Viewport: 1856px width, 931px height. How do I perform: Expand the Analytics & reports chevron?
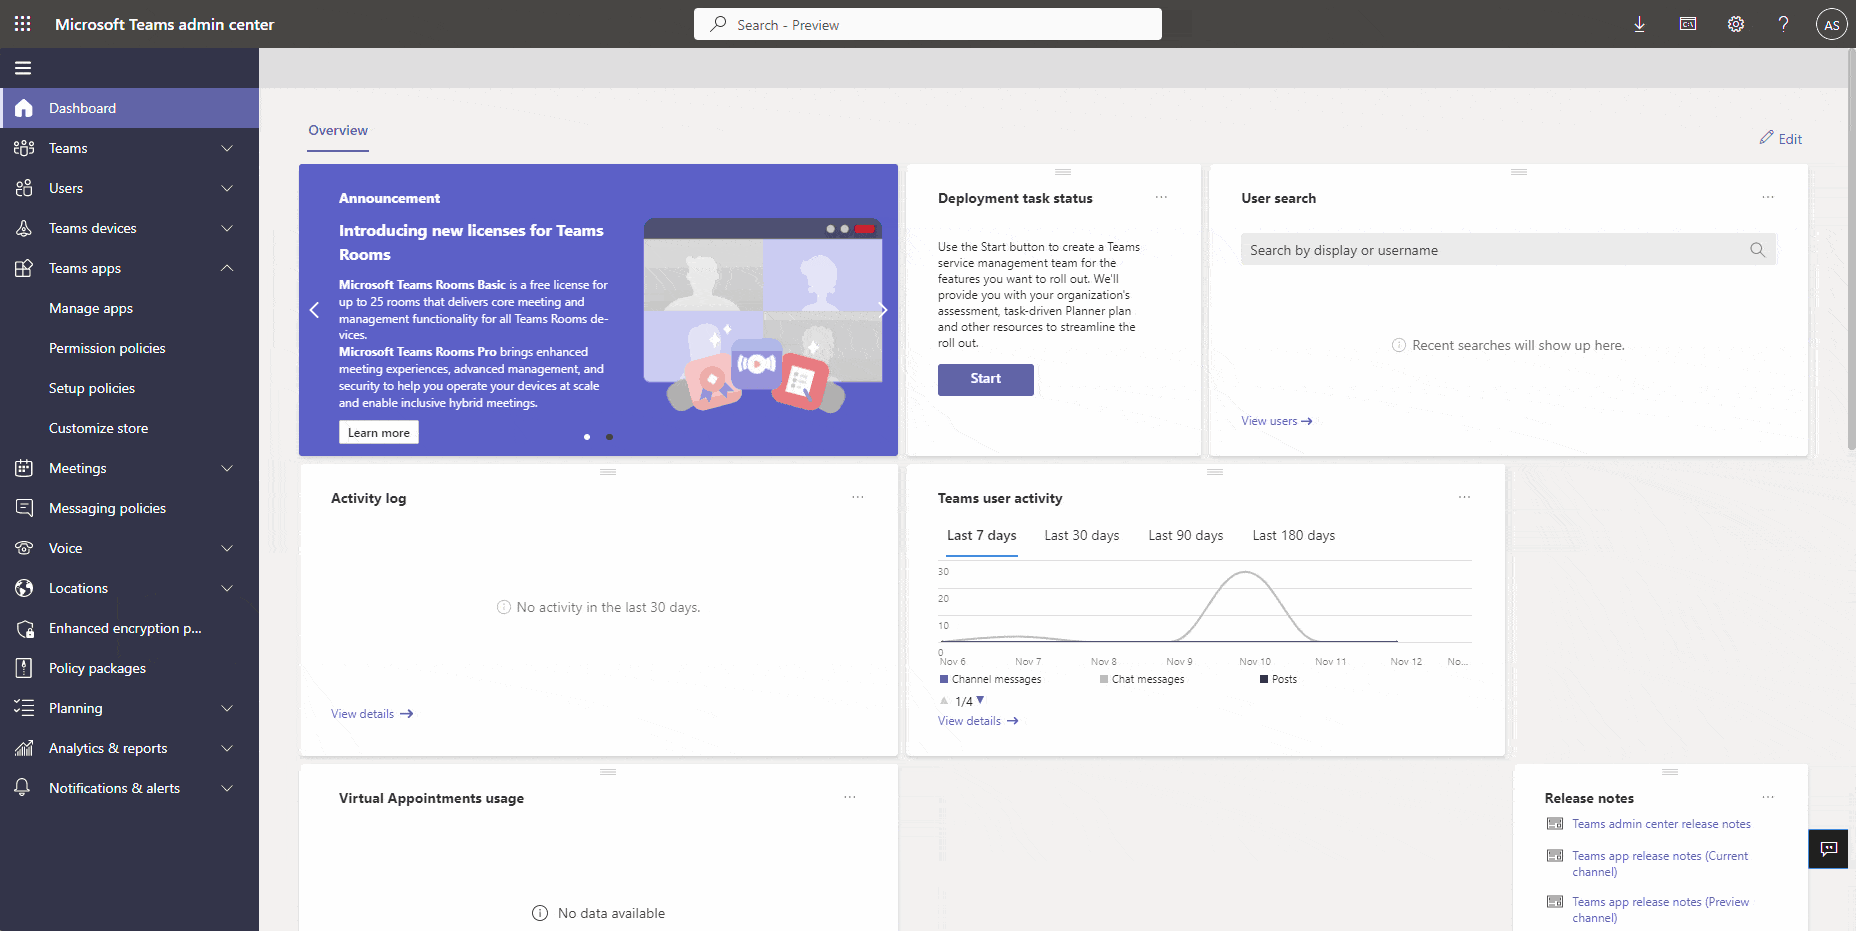[x=227, y=748]
